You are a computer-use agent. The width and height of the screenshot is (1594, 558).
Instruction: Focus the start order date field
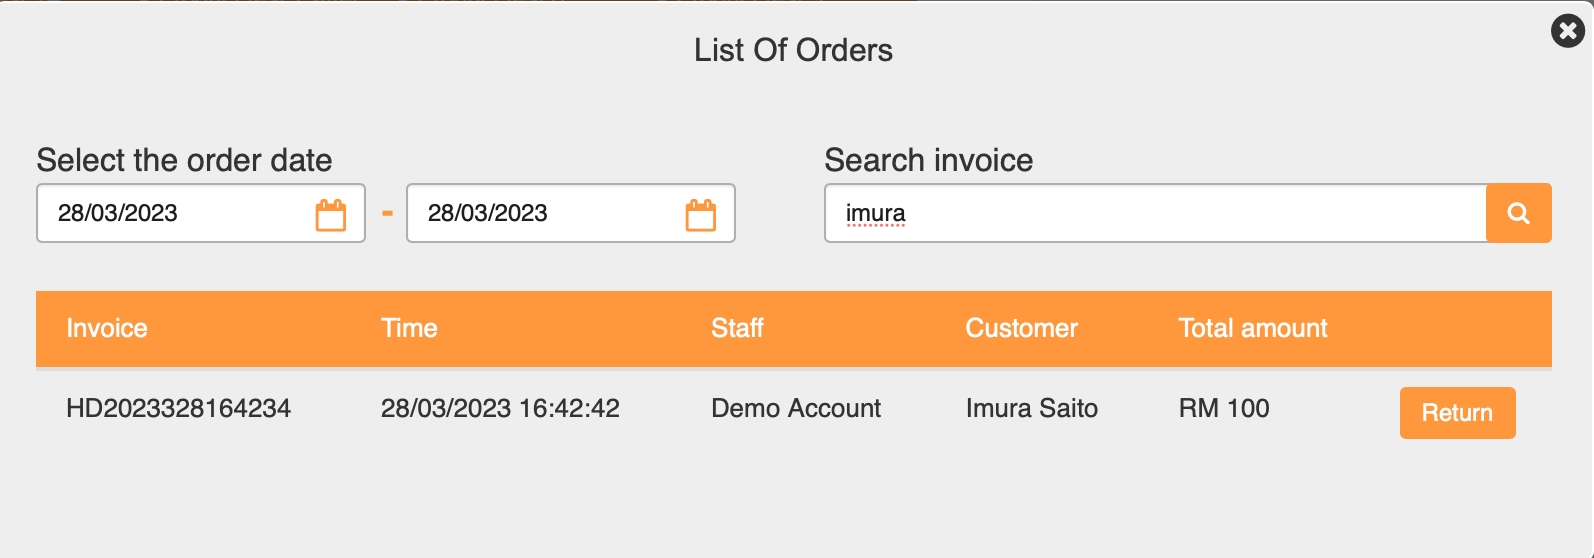[x=170, y=213]
